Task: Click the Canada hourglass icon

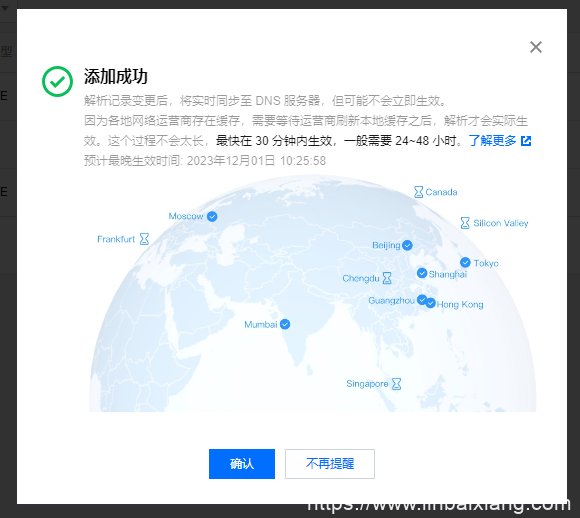Action: [x=418, y=192]
